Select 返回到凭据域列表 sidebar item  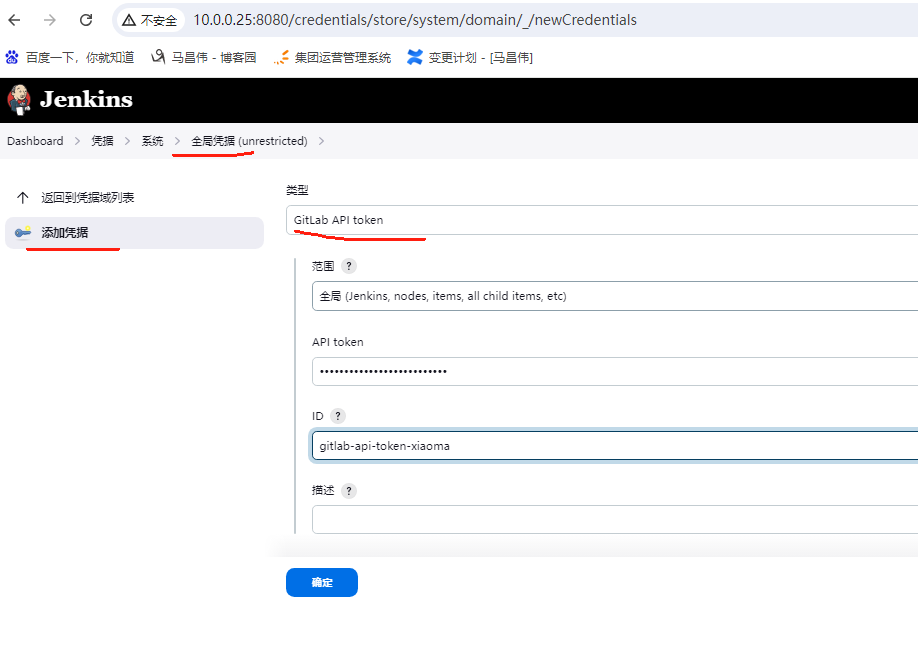pyautogui.click(x=135, y=198)
